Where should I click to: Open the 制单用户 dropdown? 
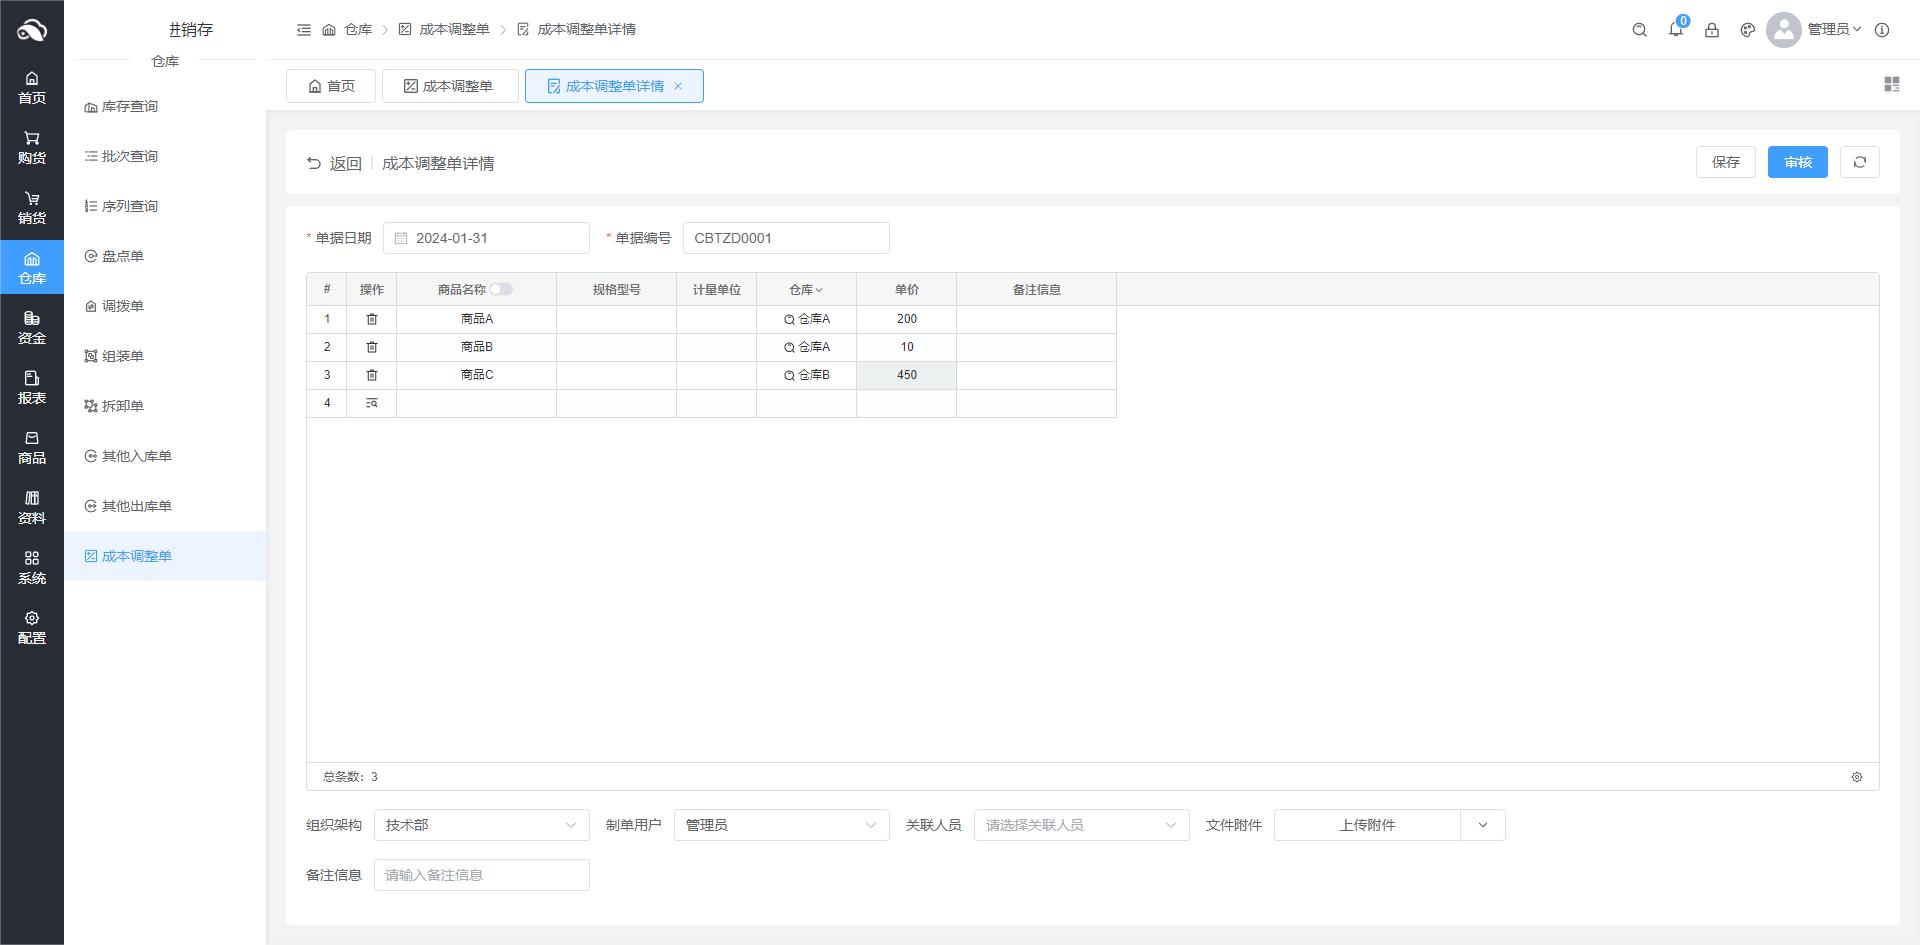(x=781, y=825)
